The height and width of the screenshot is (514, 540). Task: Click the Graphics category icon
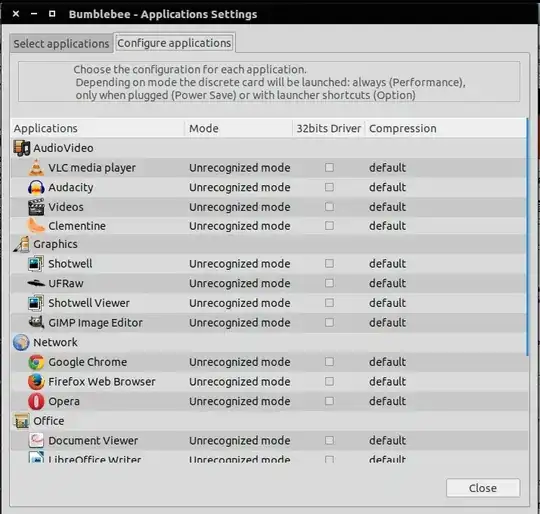point(21,244)
